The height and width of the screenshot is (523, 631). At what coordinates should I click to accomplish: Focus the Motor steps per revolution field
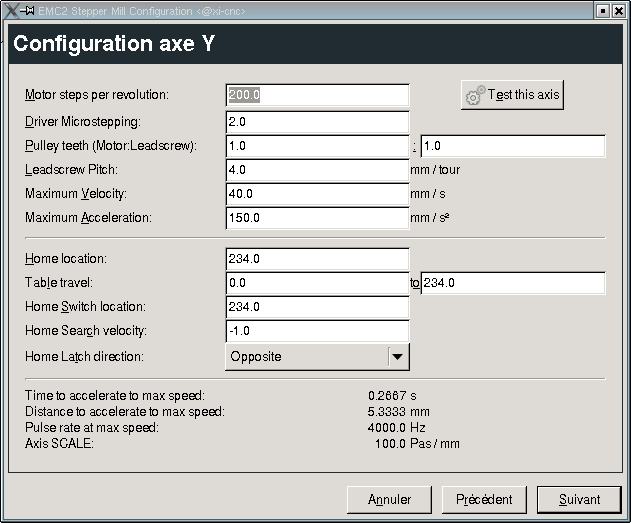point(318,95)
